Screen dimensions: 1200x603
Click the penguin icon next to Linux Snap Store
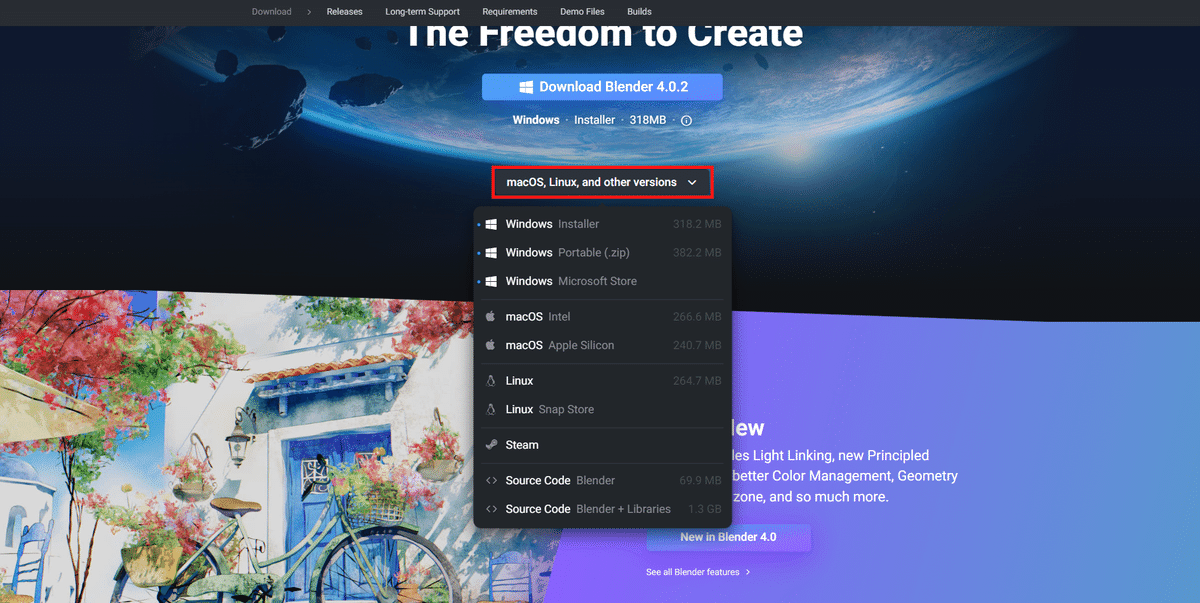tap(491, 409)
